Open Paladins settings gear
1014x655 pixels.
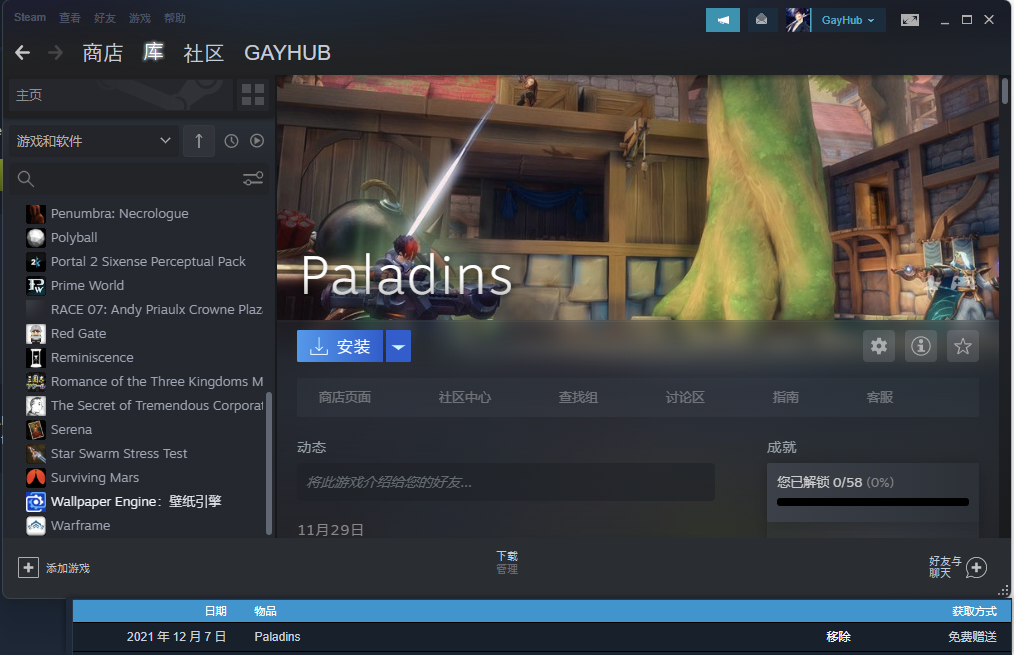[879, 346]
